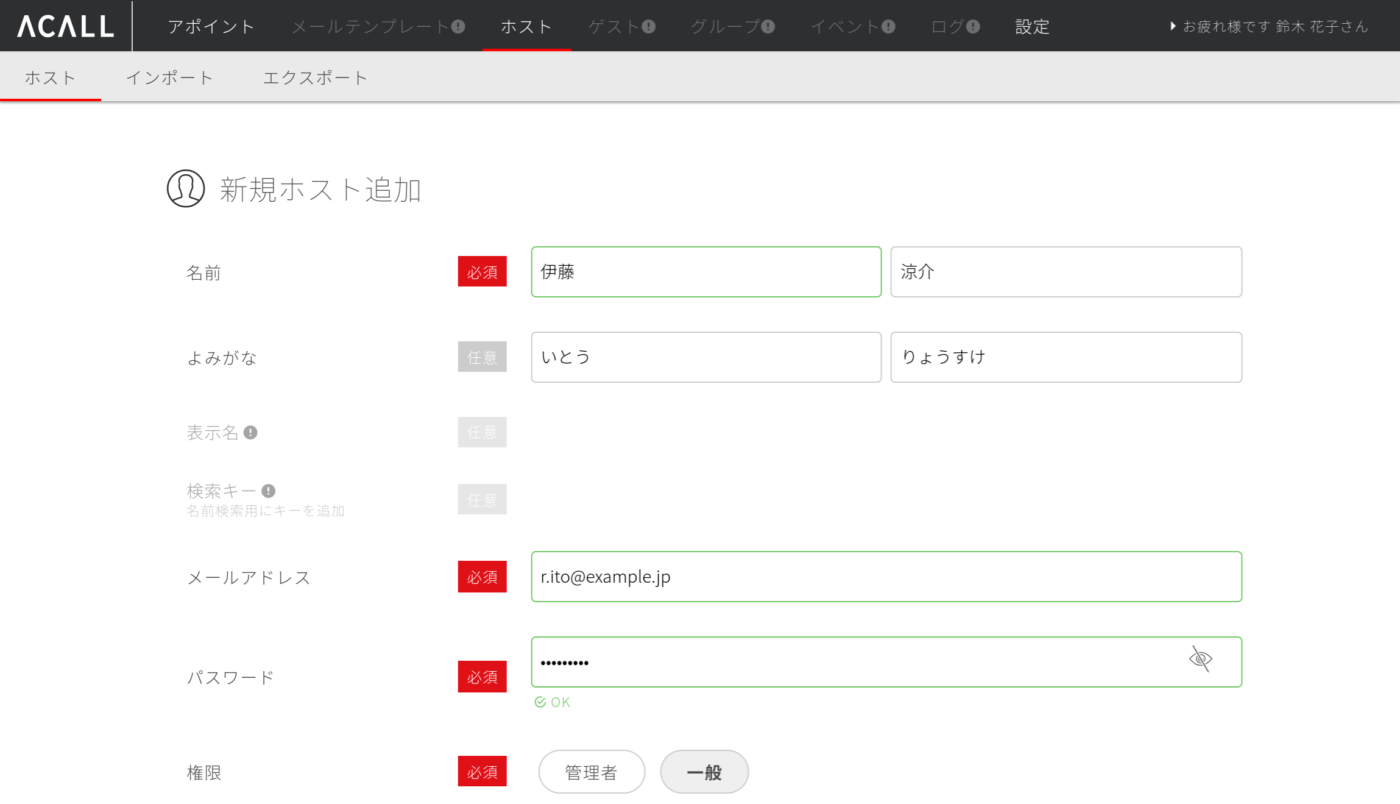This screenshot has width=1400, height=804.
Task: Click the email field with r.ito@example.jp
Action: (886, 577)
